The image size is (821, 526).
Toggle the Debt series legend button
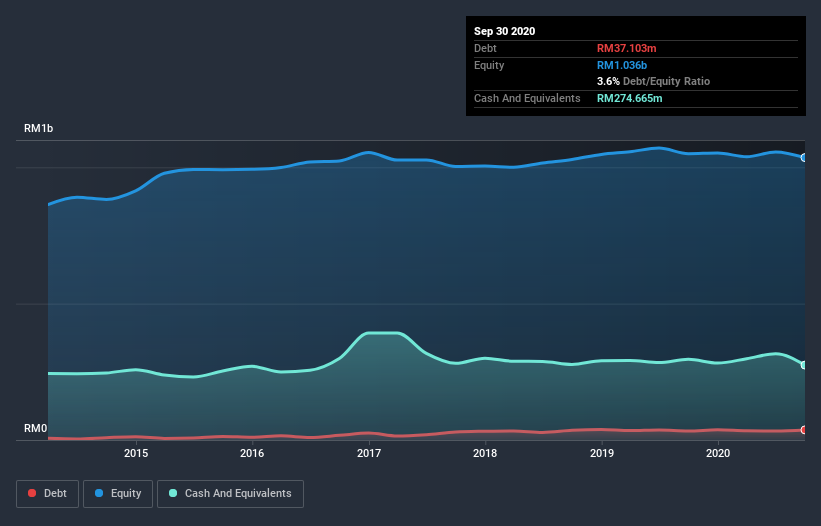pyautogui.click(x=47, y=494)
